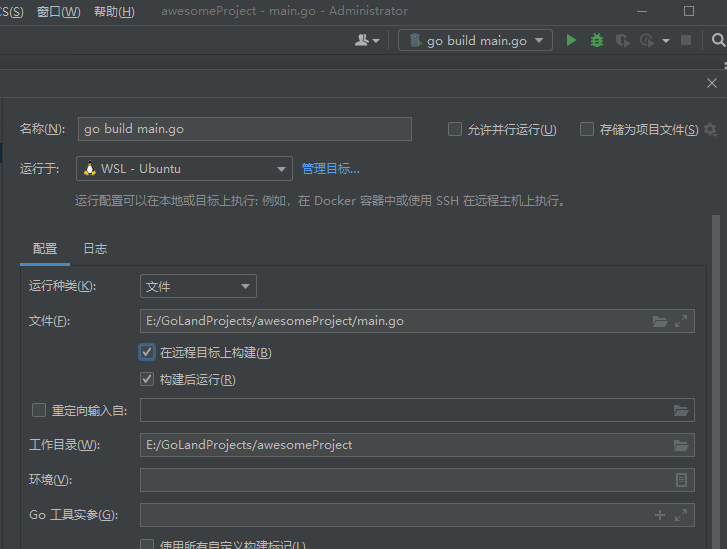Open the 帮助(H) menu

[114, 12]
